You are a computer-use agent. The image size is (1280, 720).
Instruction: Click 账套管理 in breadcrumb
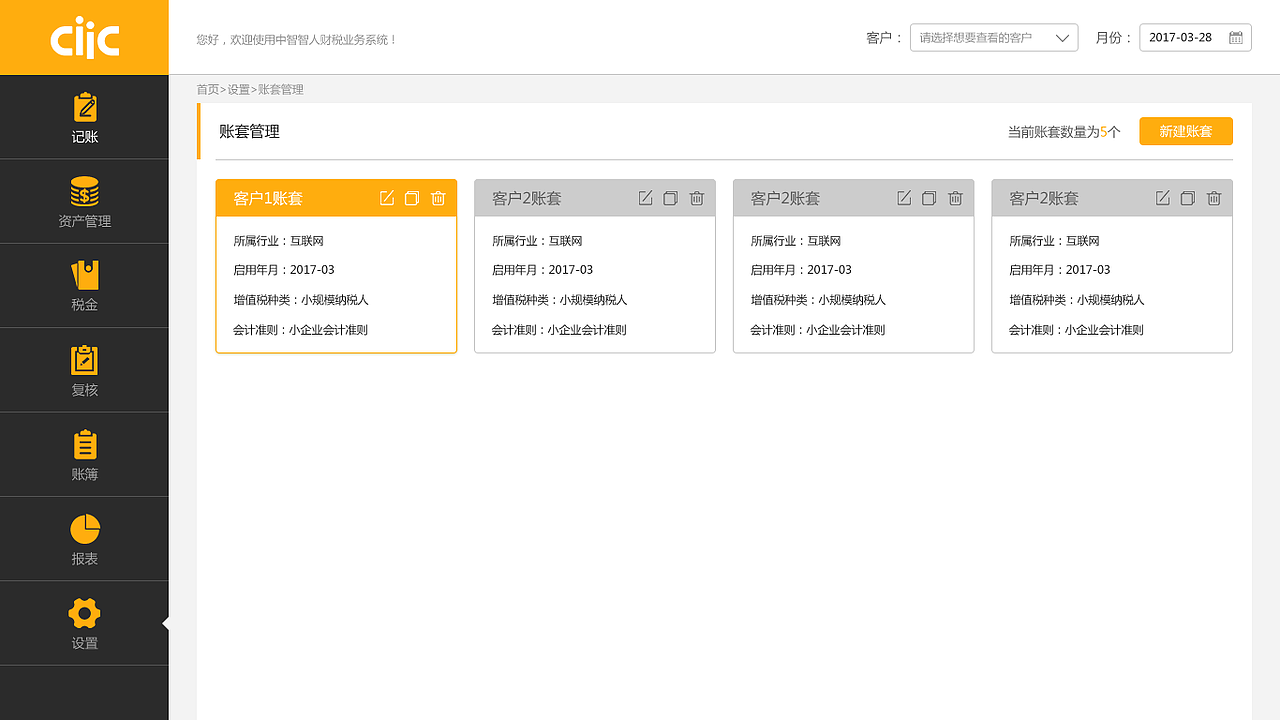point(281,90)
